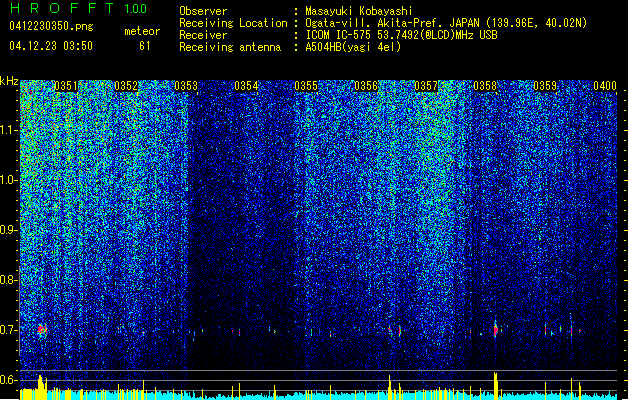Click the 'Receiving antenna' field label
This screenshot has width=629, height=400.
point(230,47)
